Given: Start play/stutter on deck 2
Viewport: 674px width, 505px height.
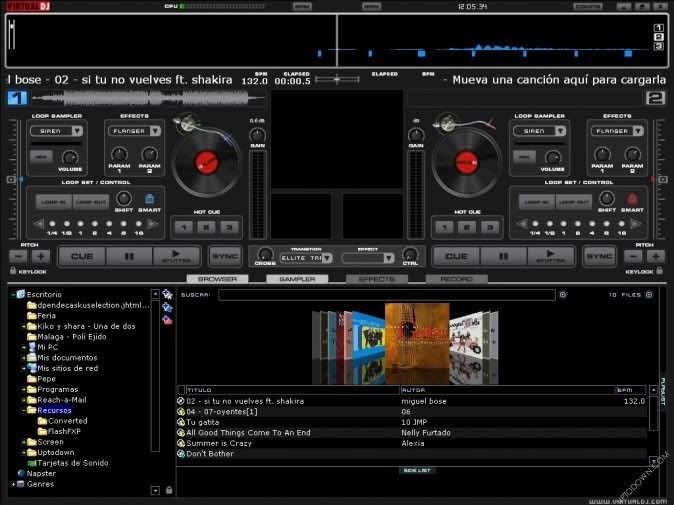Looking at the screenshot, I should click(551, 257).
